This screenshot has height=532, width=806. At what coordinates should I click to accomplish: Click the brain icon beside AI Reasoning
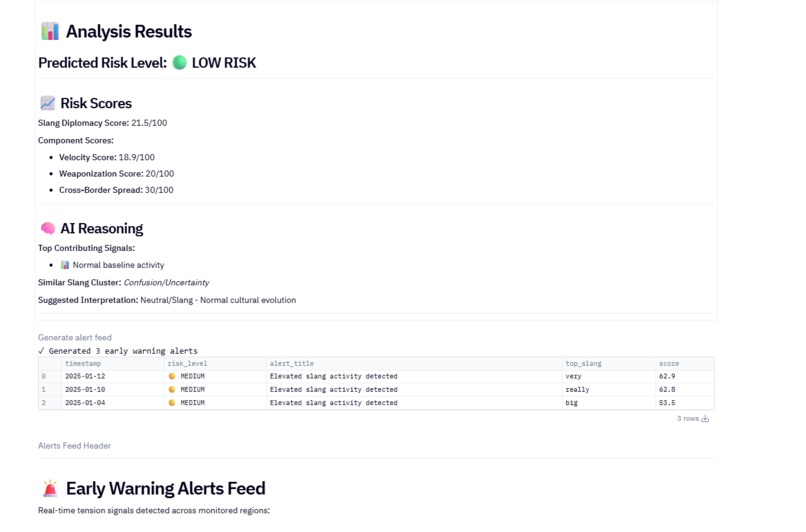click(48, 228)
